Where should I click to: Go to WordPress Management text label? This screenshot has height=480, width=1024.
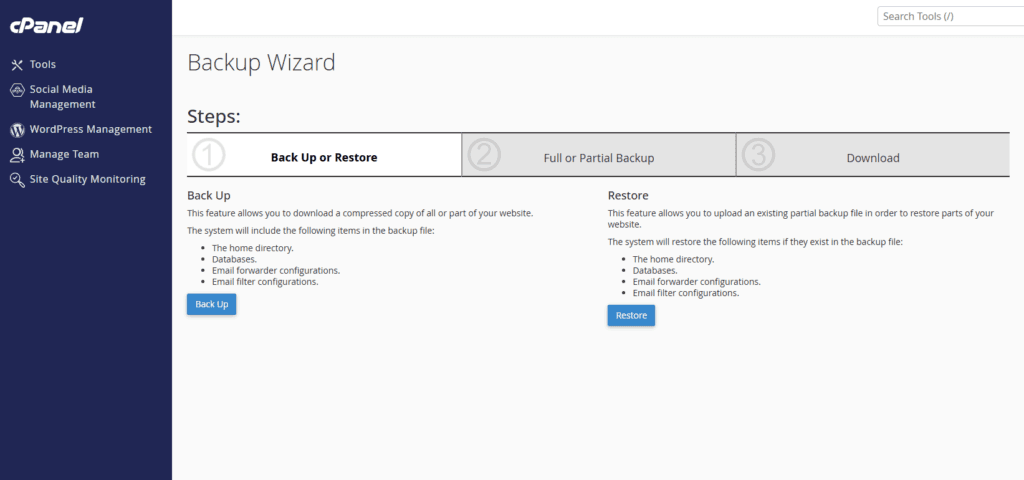click(91, 130)
